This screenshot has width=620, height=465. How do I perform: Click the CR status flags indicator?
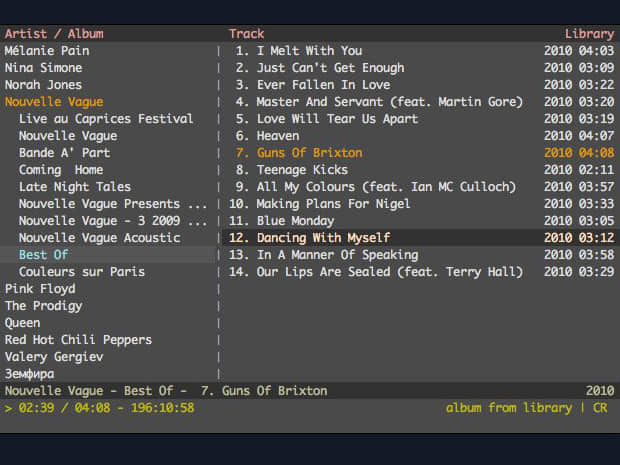[600, 408]
